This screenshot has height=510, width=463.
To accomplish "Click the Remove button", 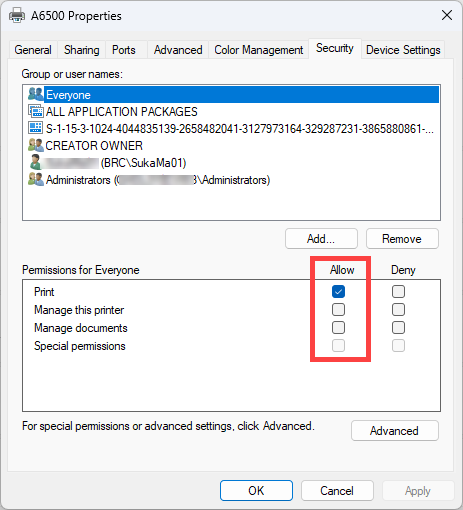I will click(x=402, y=239).
